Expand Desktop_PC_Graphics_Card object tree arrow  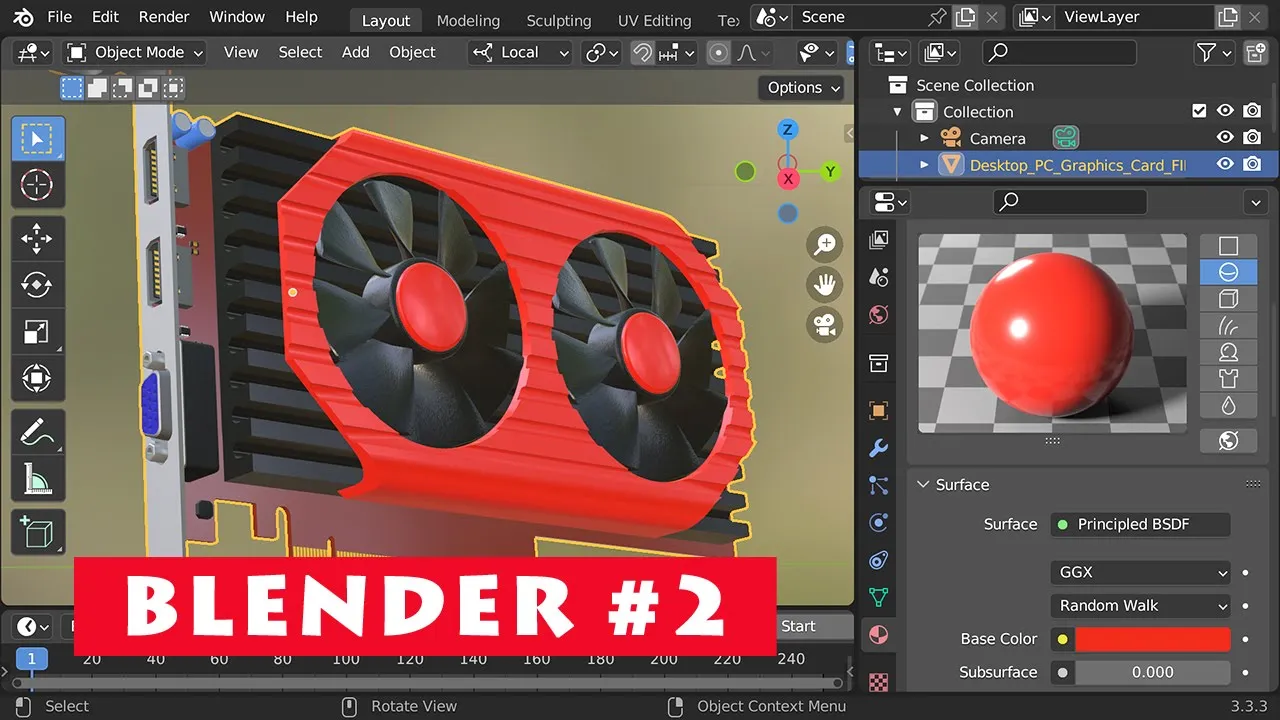pyautogui.click(x=924, y=165)
